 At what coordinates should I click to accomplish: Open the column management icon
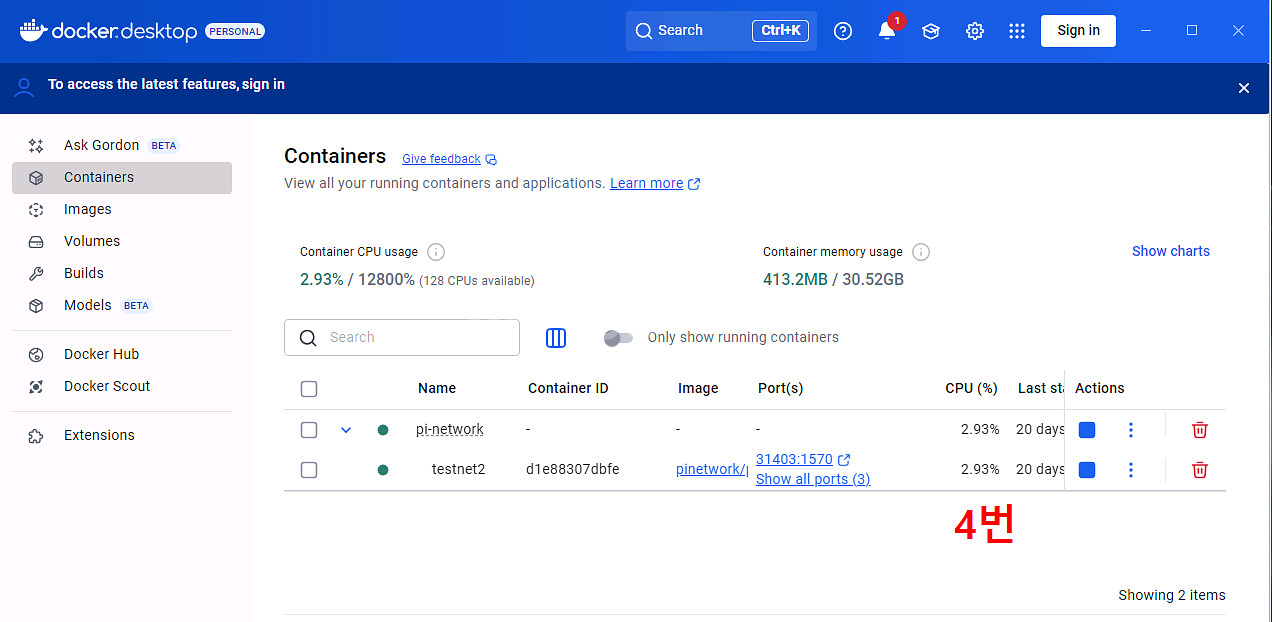556,338
